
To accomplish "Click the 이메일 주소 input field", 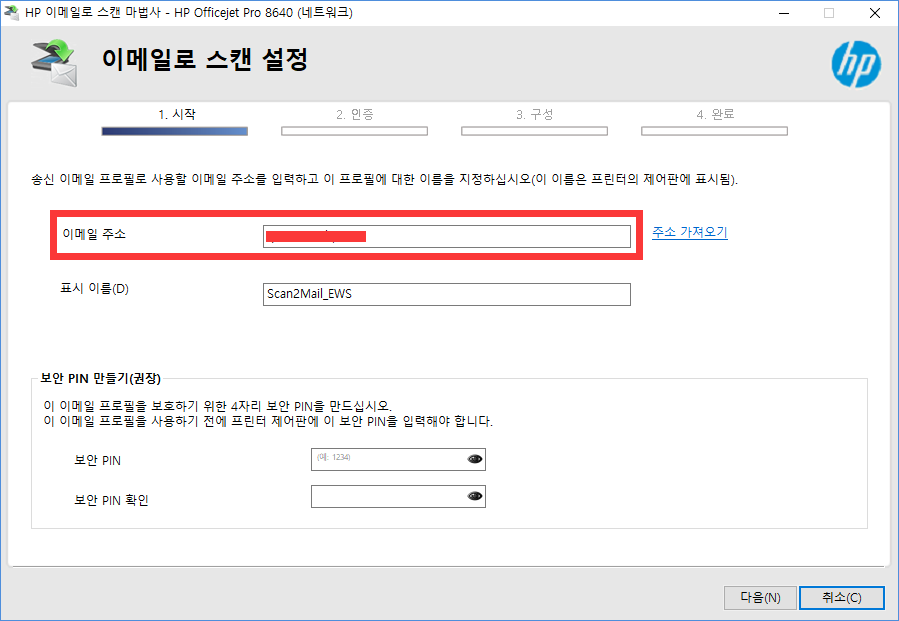I will [447, 236].
